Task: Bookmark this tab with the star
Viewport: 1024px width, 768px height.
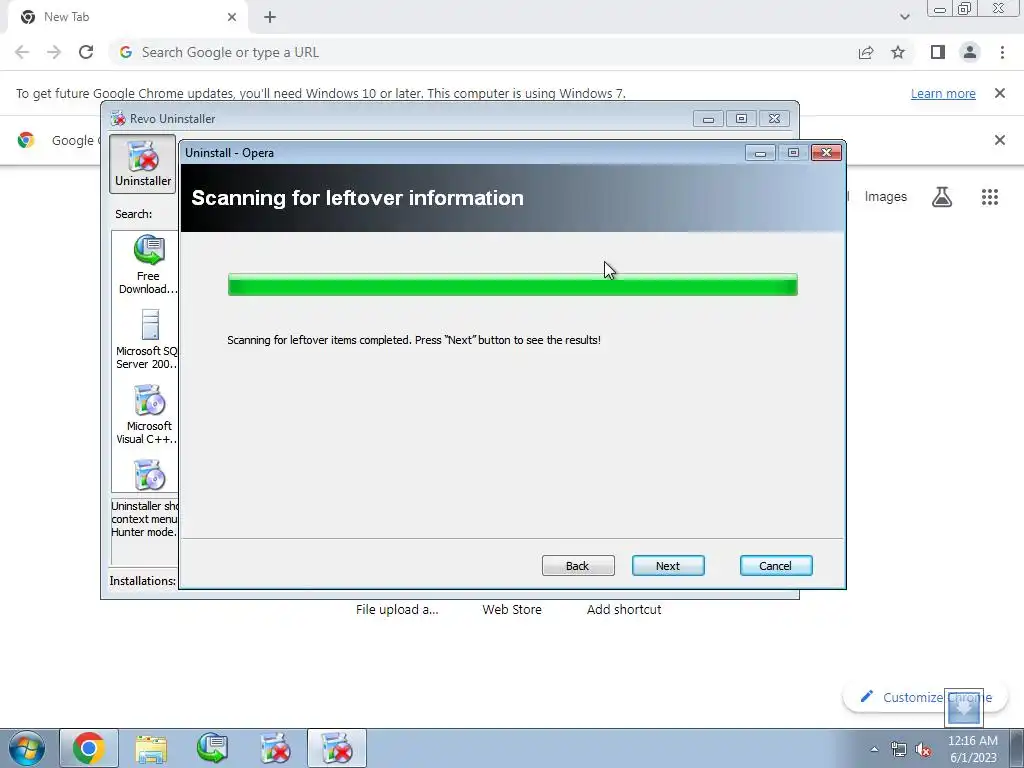Action: pos(898,52)
